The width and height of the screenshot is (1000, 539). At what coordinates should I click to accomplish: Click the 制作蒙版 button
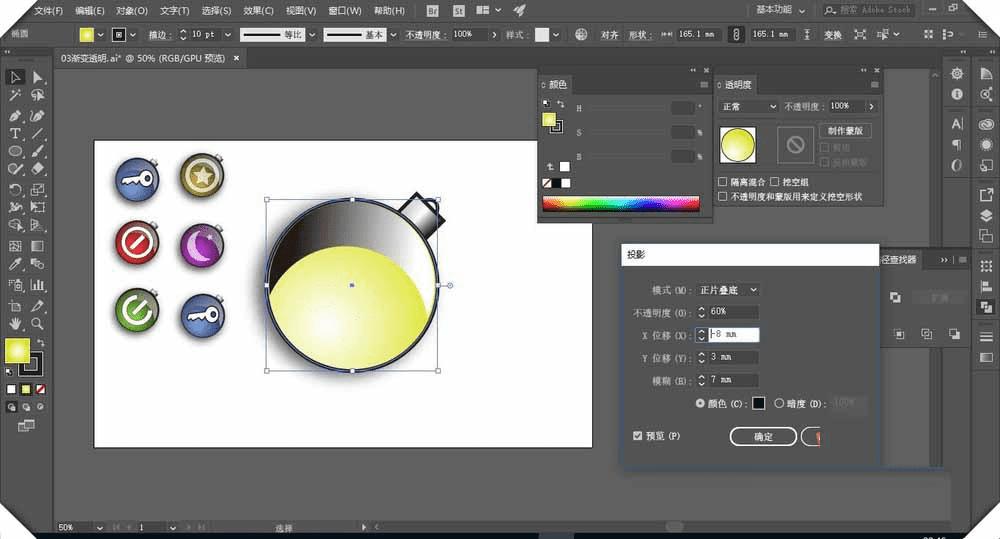click(845, 131)
